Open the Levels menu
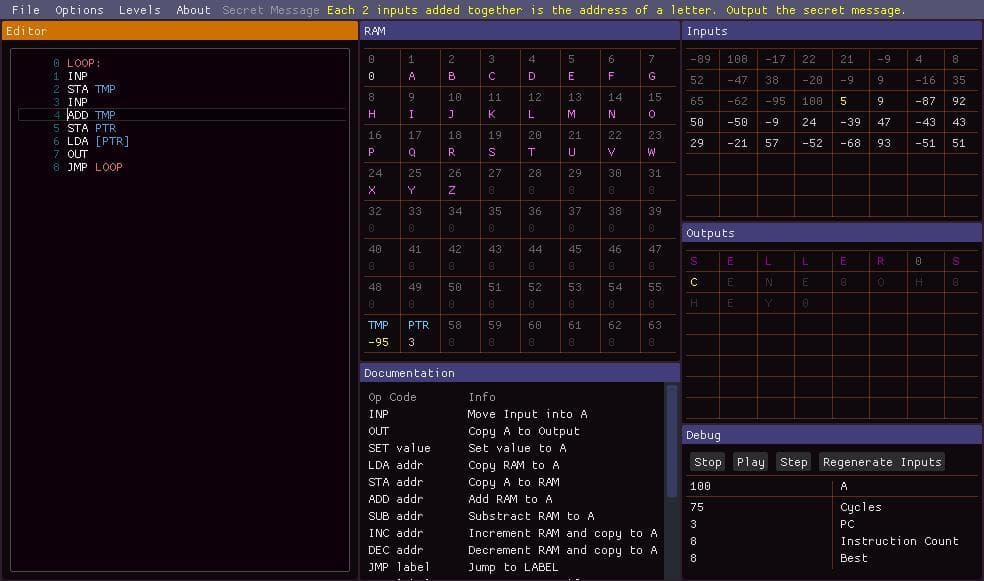Viewport: 984px width, 581px height. (x=139, y=10)
